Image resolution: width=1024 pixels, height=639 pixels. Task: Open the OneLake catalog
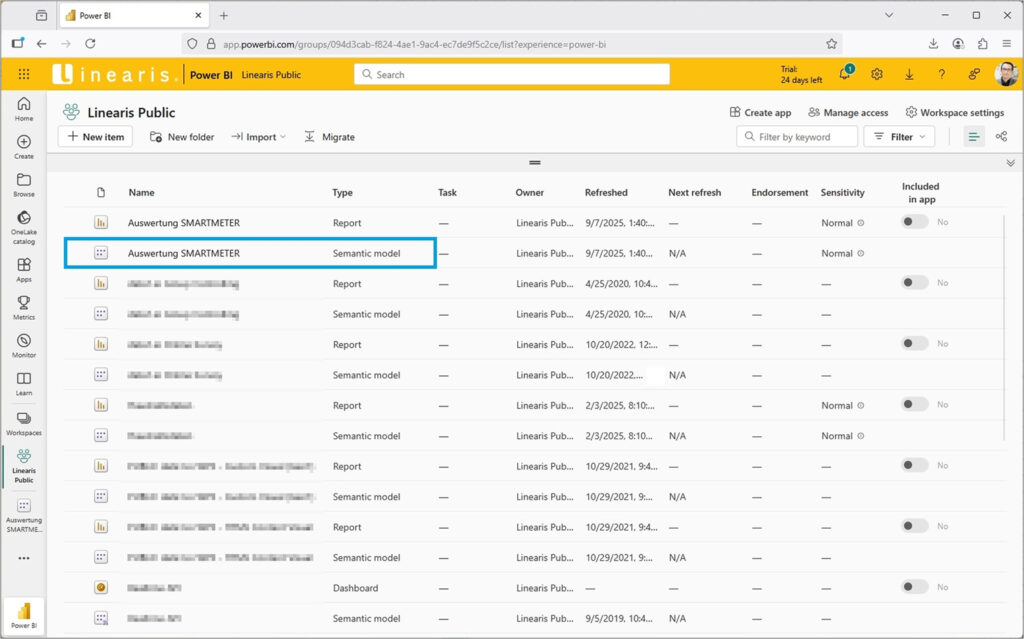tap(24, 227)
